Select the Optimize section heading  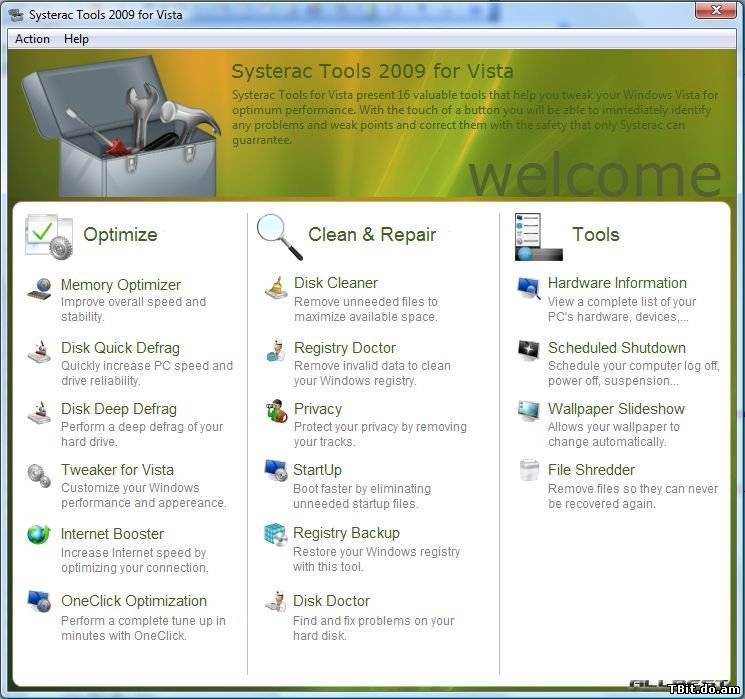click(x=120, y=234)
